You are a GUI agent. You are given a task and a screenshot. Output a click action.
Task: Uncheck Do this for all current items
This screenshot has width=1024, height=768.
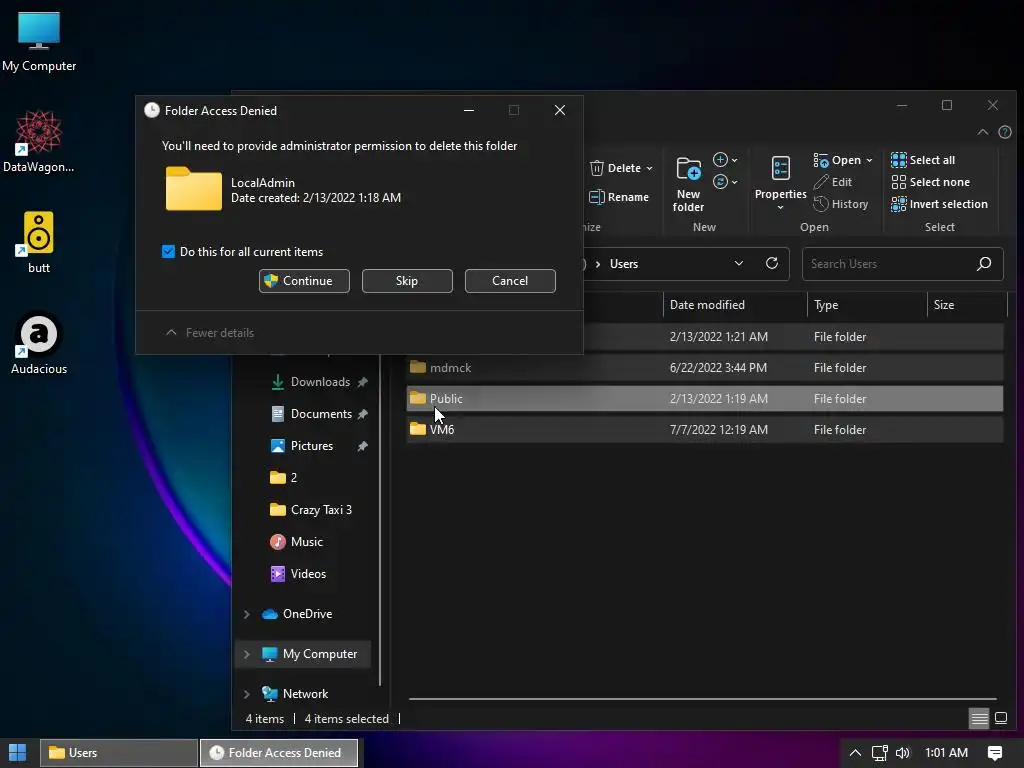tap(168, 251)
